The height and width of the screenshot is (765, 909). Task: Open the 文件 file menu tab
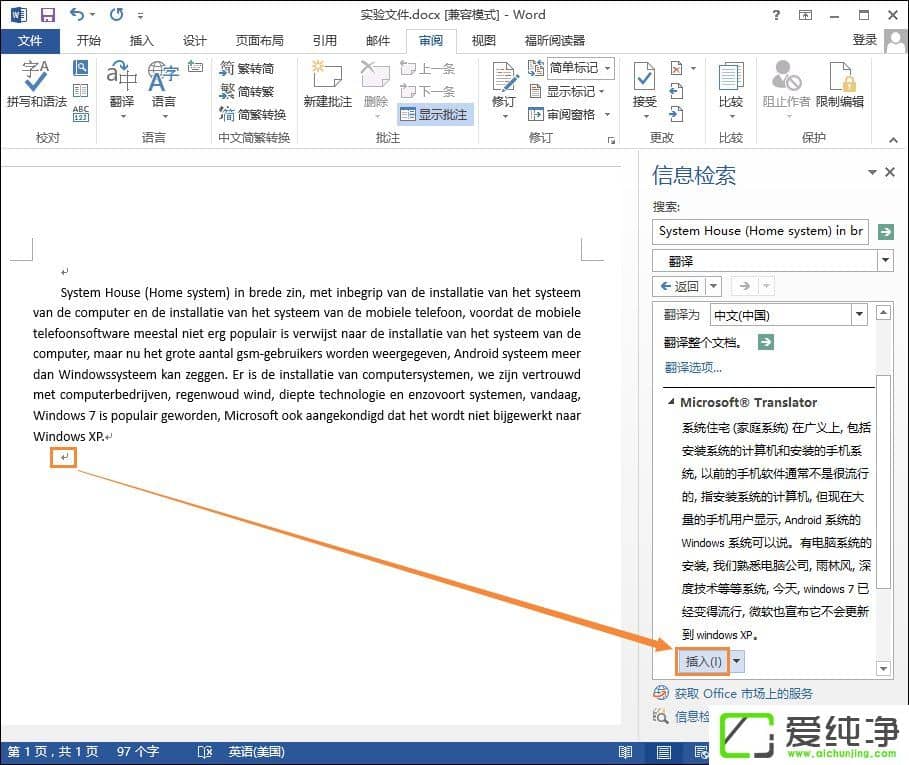pyautogui.click(x=30, y=40)
